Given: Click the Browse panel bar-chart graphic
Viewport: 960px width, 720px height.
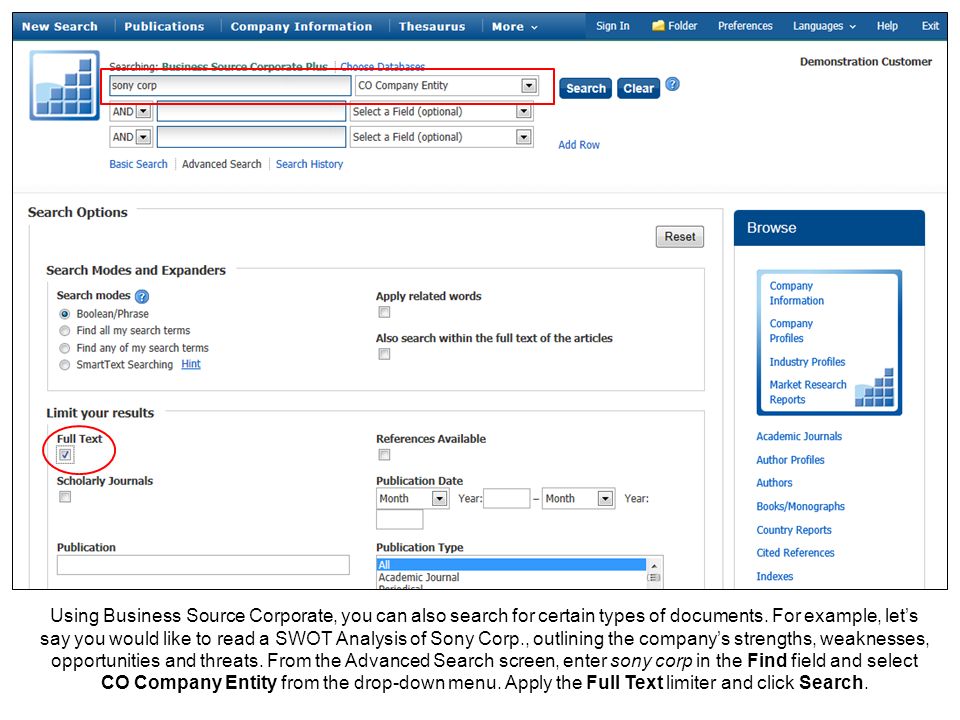Looking at the screenshot, I should click(874, 388).
